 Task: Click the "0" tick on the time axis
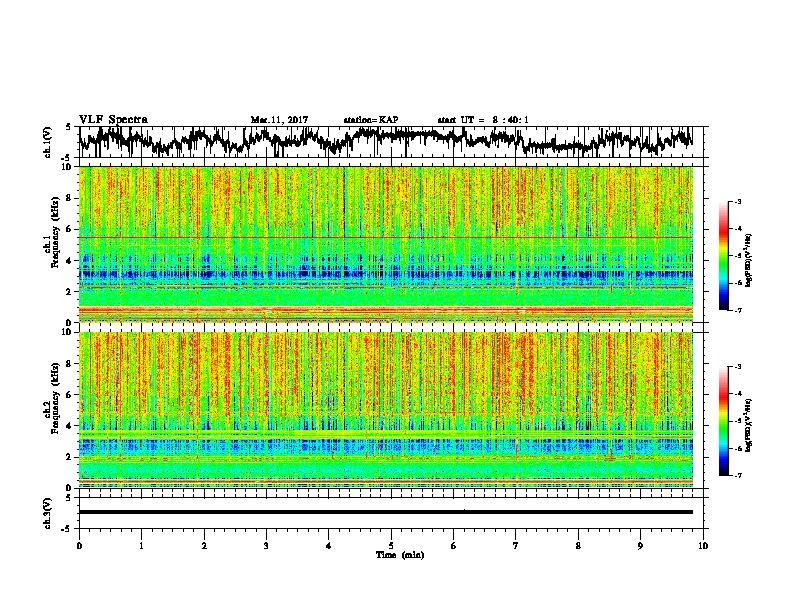(x=79, y=546)
